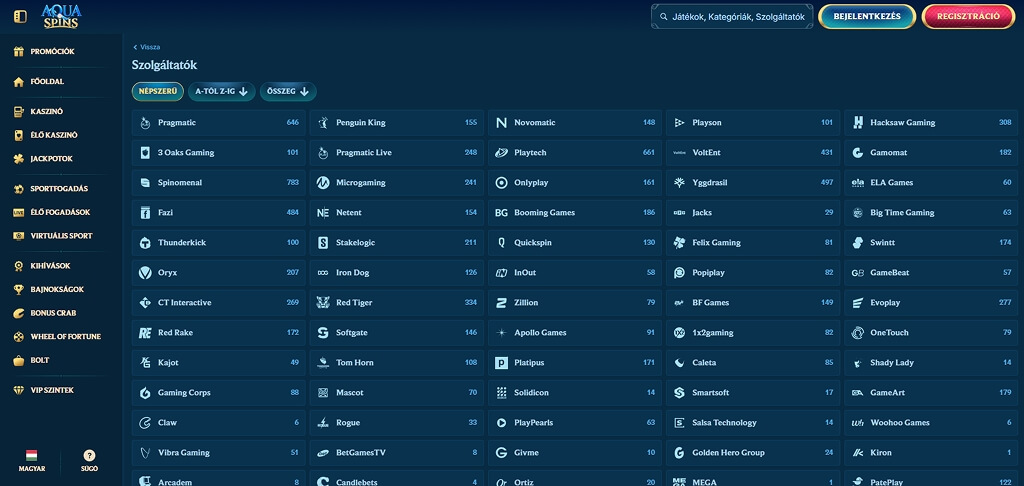
Task: Focus the Játékok, Kategóriák, Szolgáltatók search field
Action: [x=732, y=17]
